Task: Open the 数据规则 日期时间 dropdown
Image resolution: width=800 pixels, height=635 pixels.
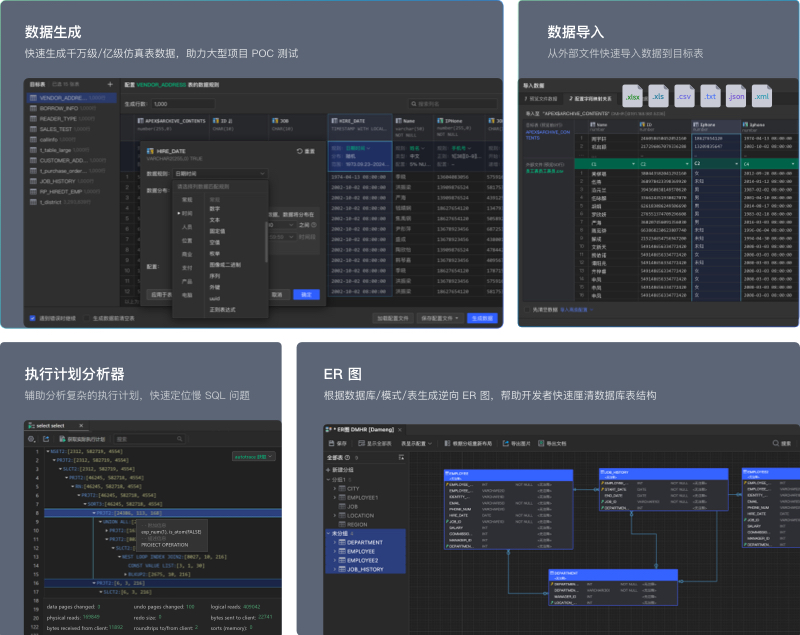Action: coord(220,173)
